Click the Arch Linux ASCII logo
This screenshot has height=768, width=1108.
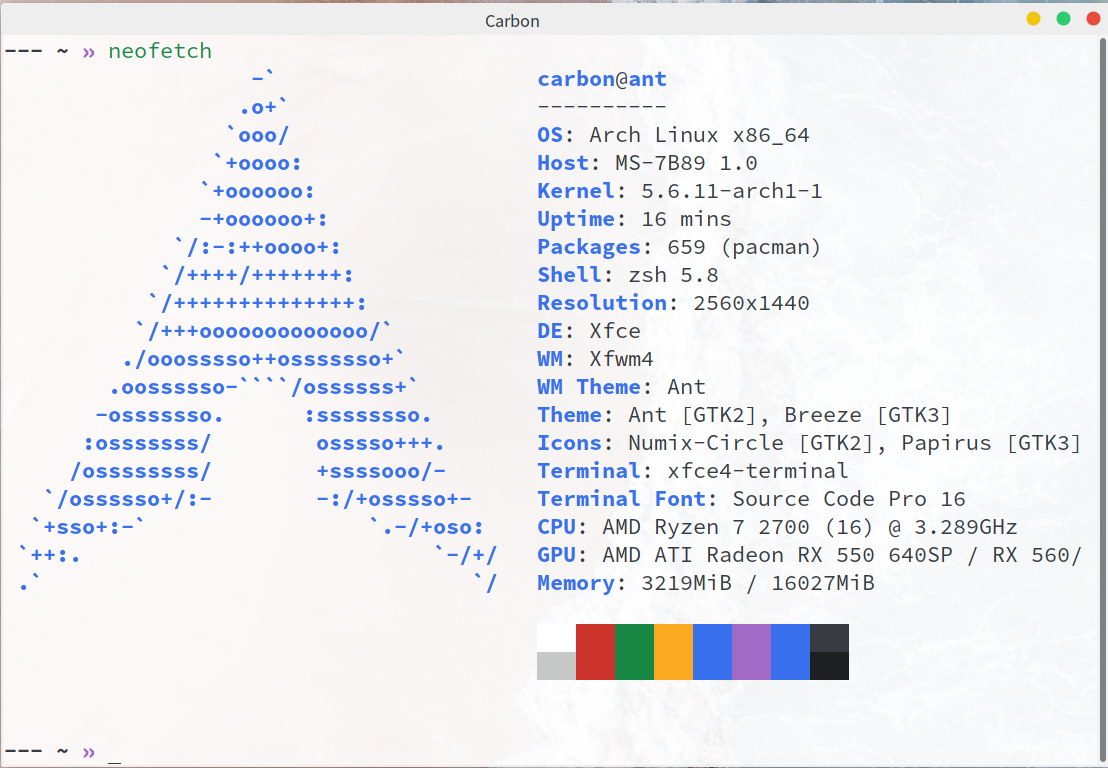coord(258,331)
